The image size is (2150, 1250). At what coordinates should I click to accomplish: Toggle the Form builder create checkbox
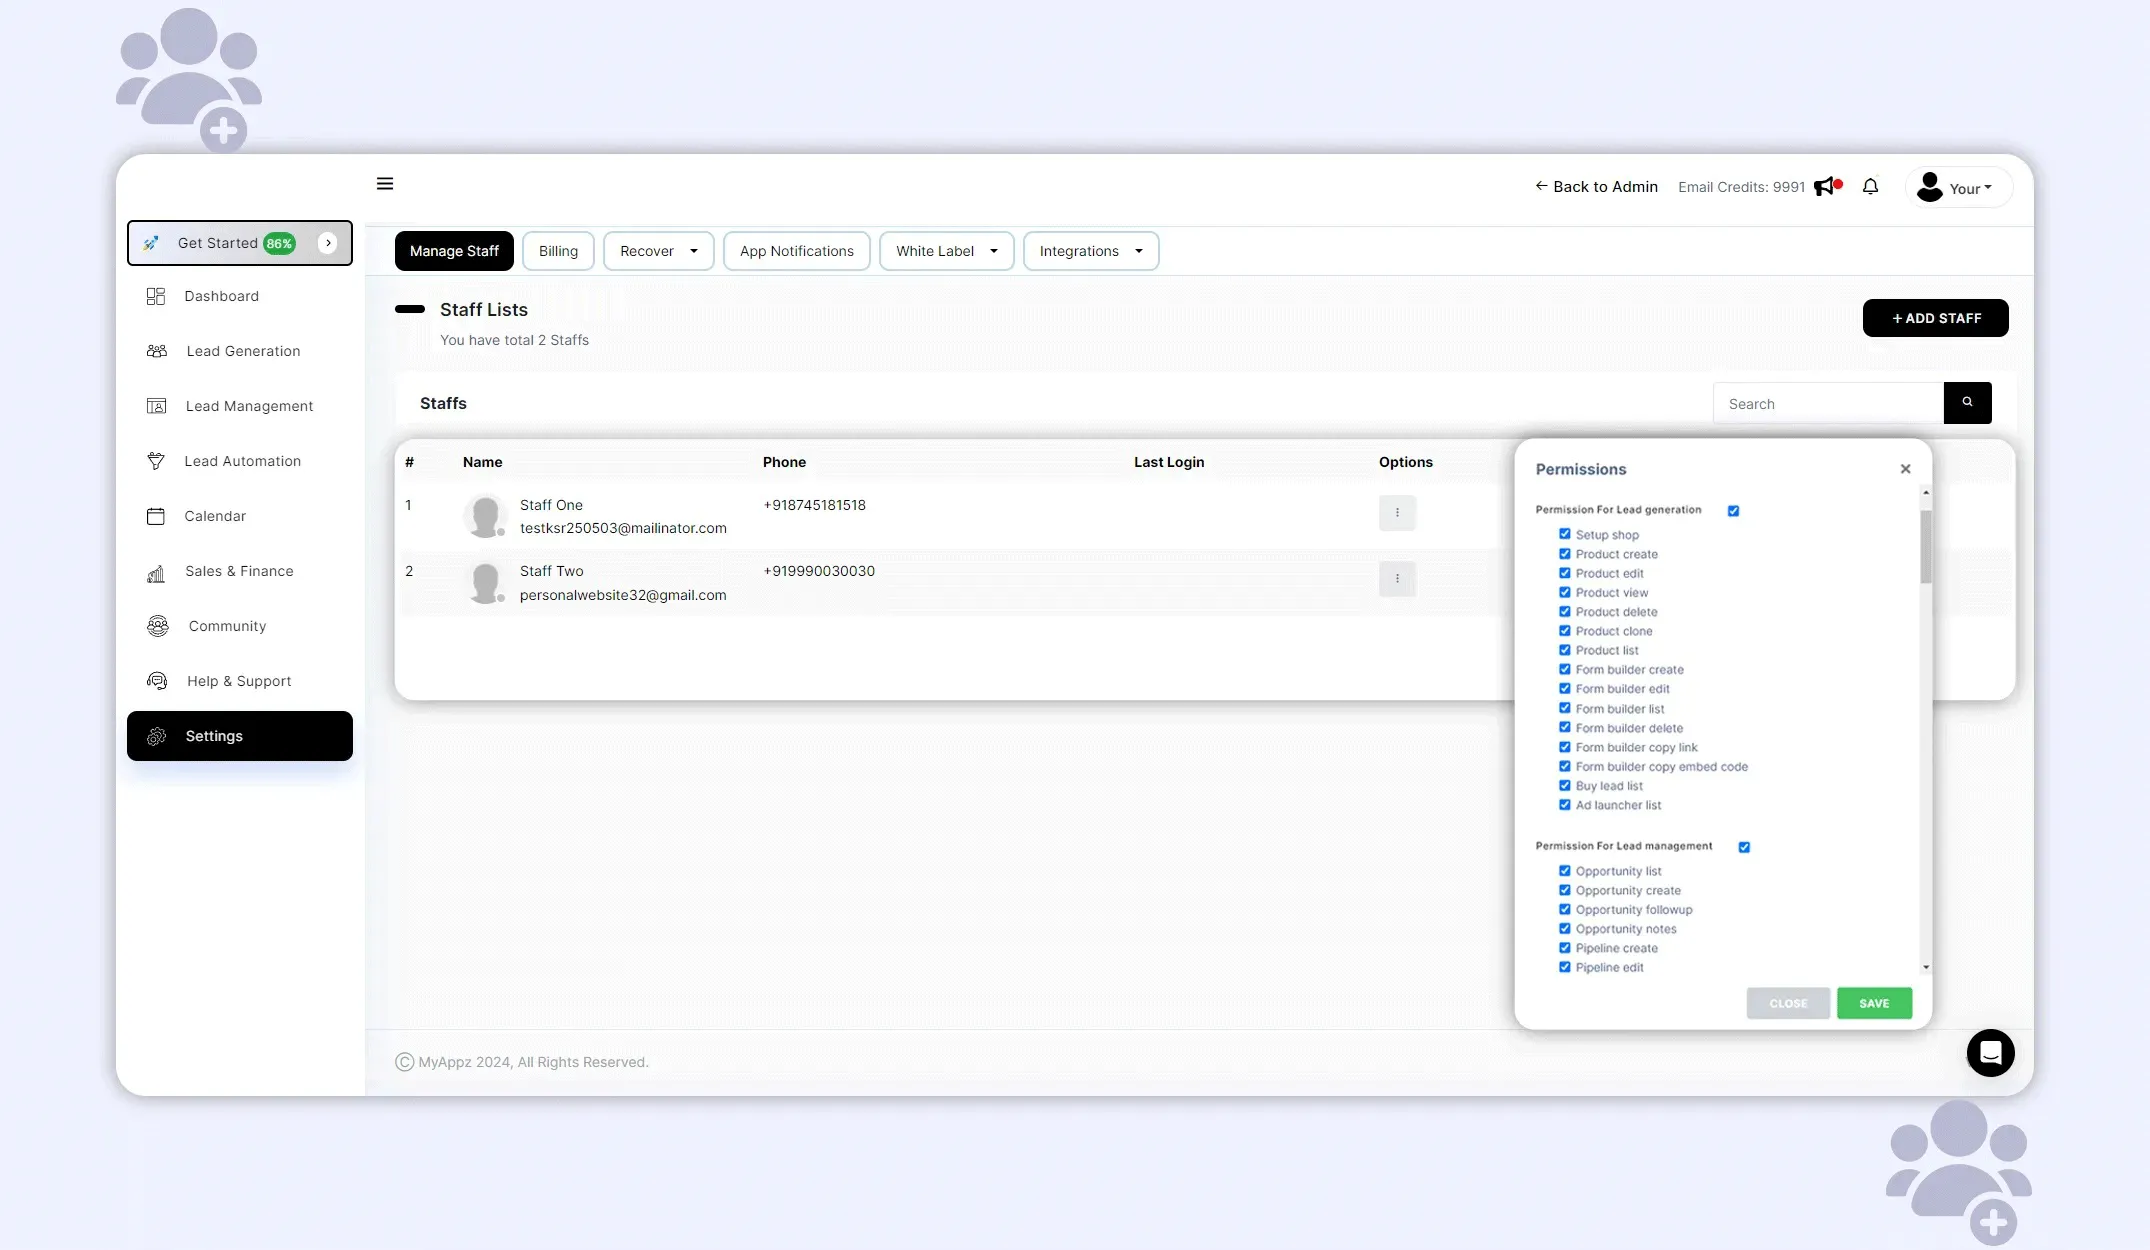coord(1565,669)
